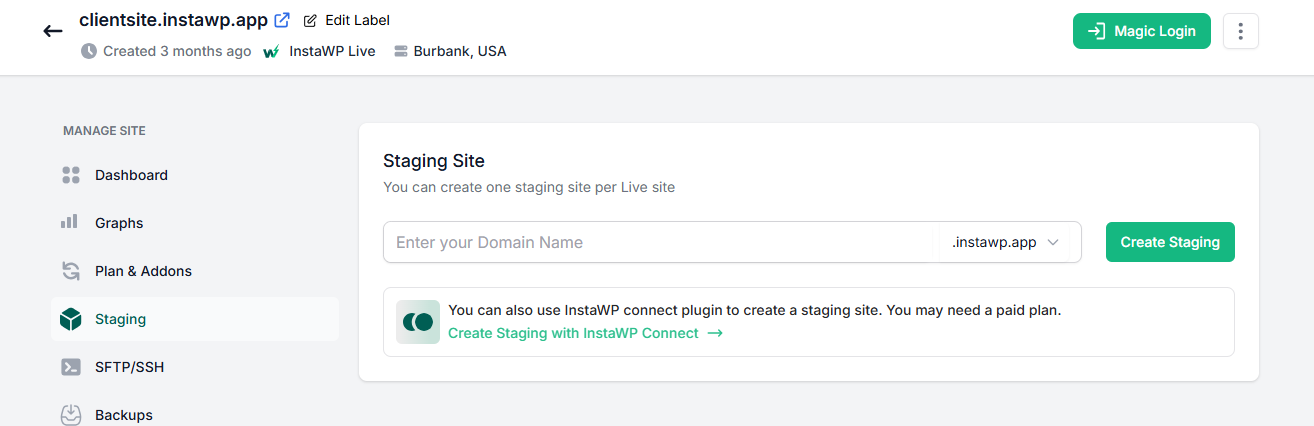
Task: Open clientsite.instawp.app external link icon
Action: [282, 20]
